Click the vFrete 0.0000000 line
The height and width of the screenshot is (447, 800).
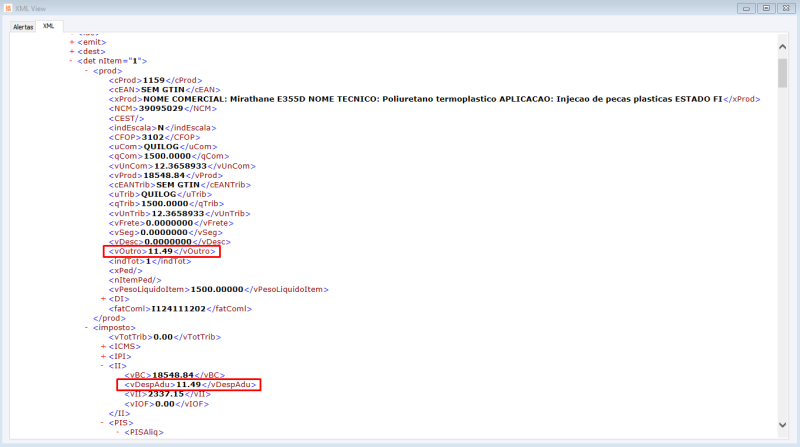[171, 223]
